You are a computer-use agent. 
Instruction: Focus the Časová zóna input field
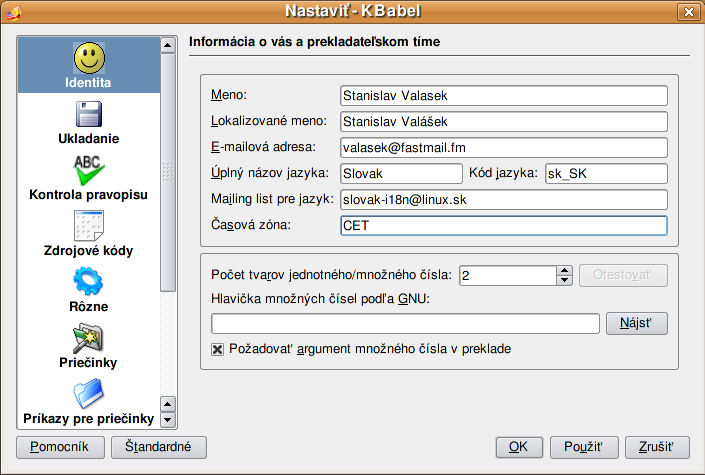pyautogui.click(x=504, y=225)
